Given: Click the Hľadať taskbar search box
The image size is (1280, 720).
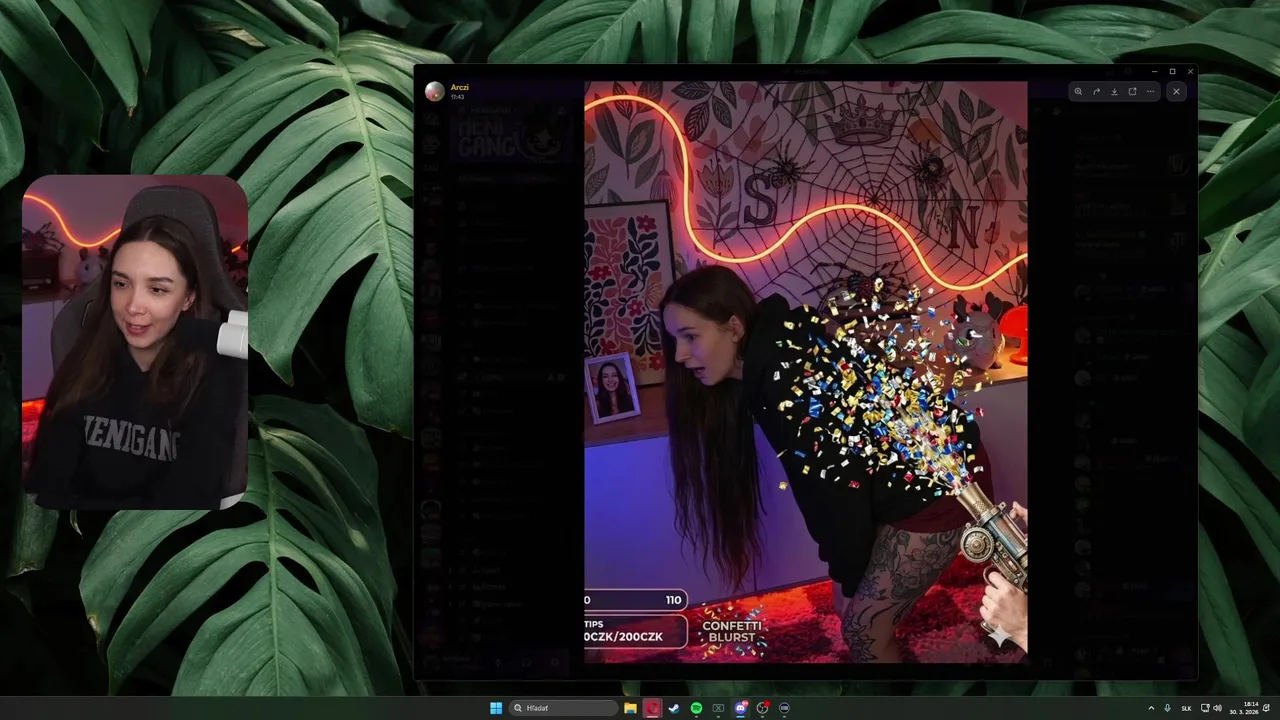Looking at the screenshot, I should (563, 708).
